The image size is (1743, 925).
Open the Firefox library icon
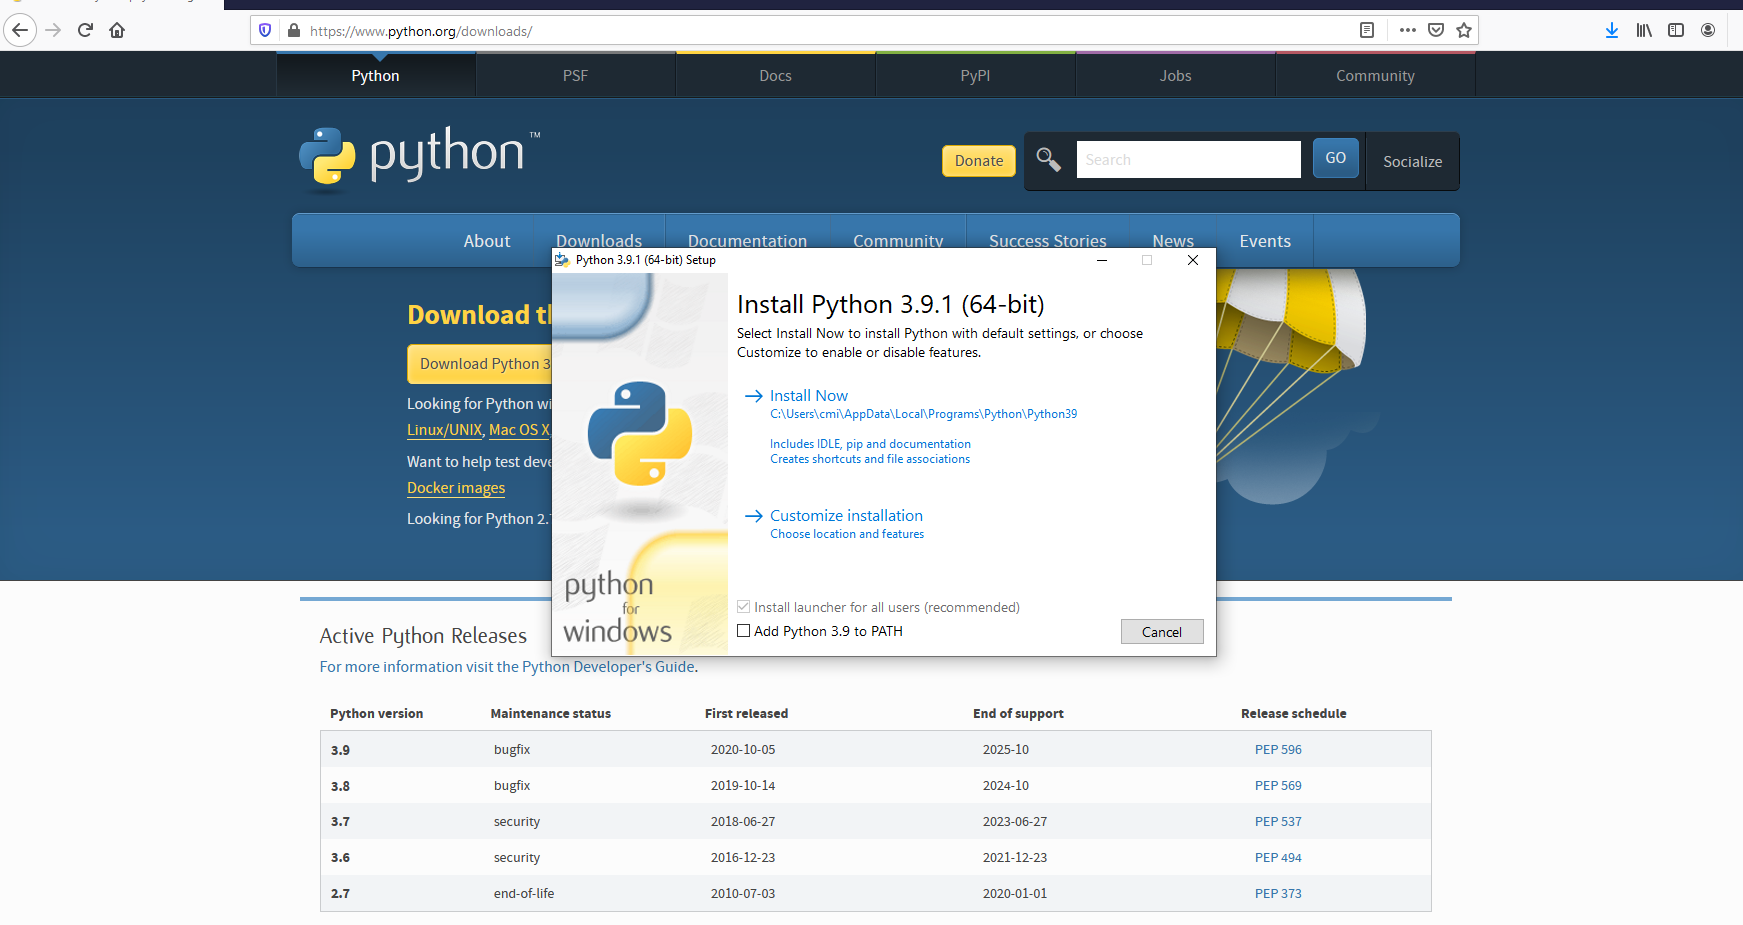(x=1643, y=30)
